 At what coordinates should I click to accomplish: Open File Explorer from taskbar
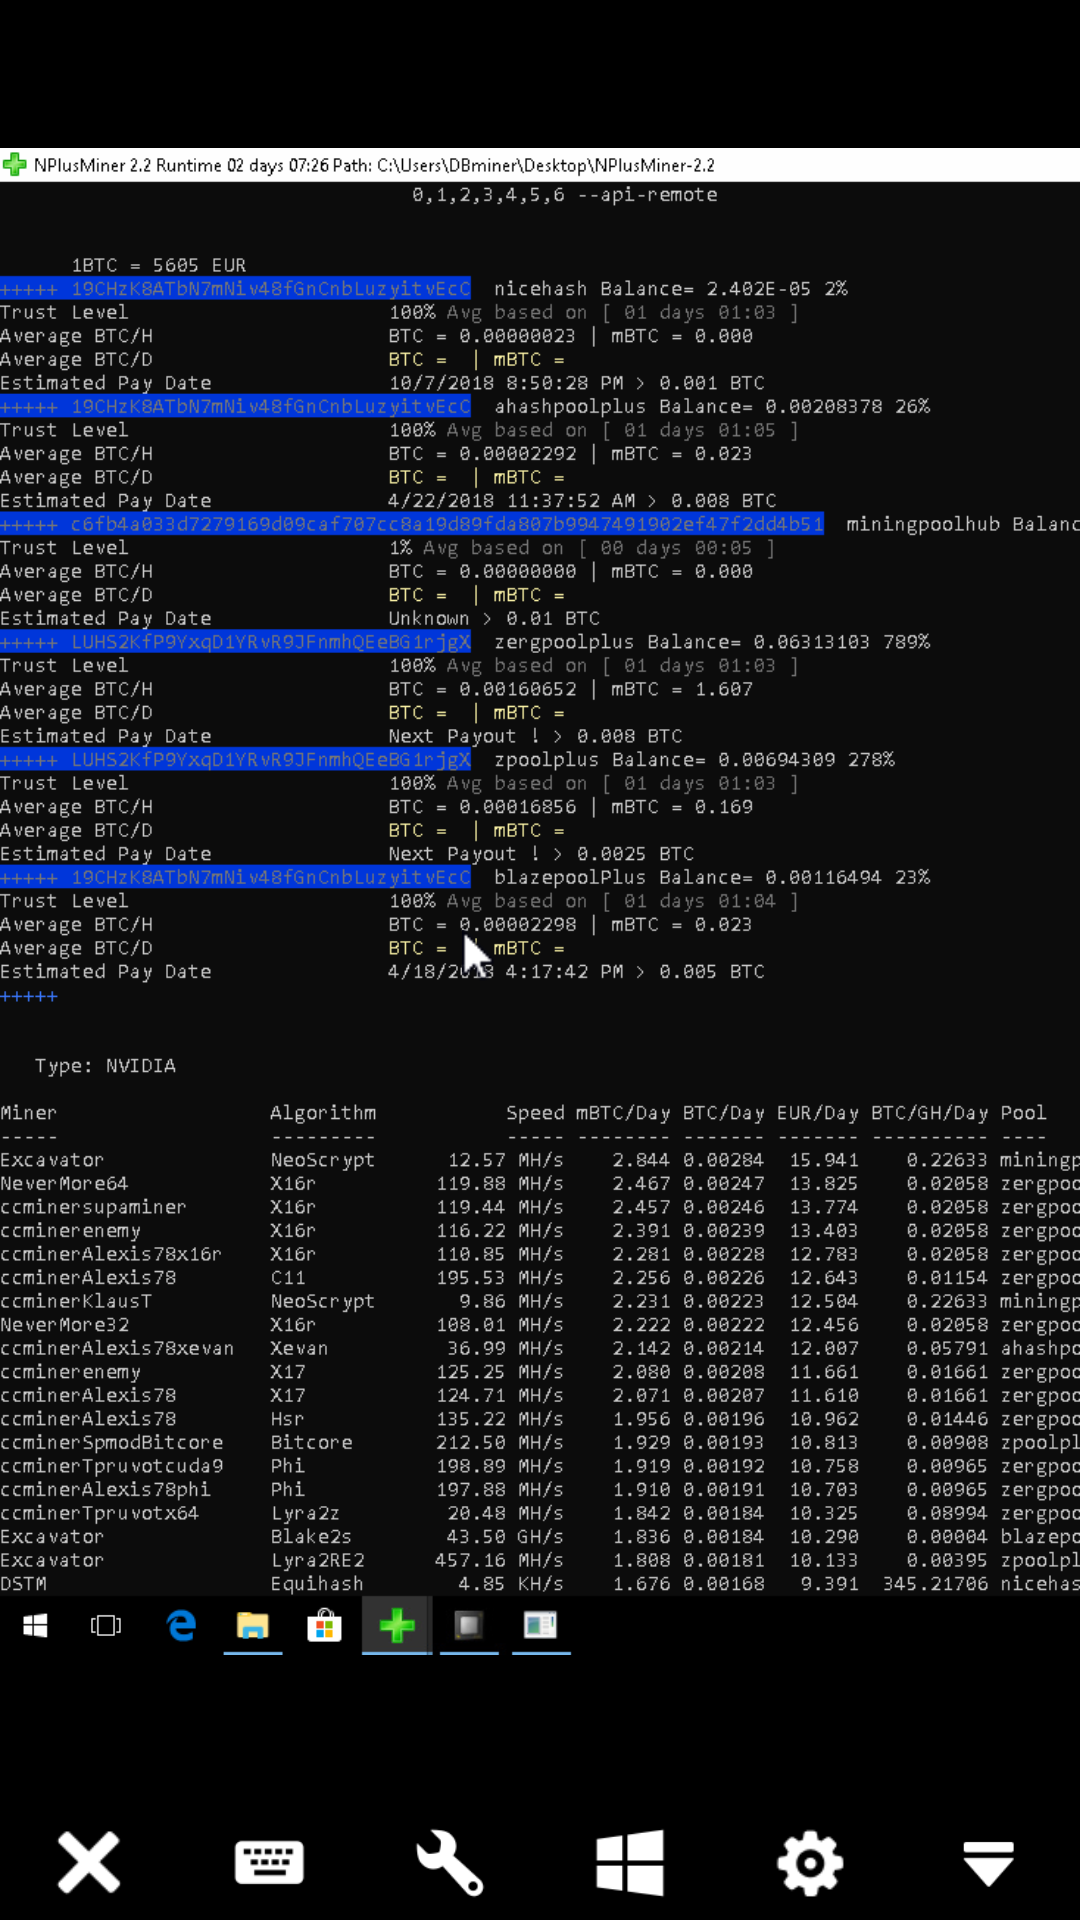point(253,1626)
